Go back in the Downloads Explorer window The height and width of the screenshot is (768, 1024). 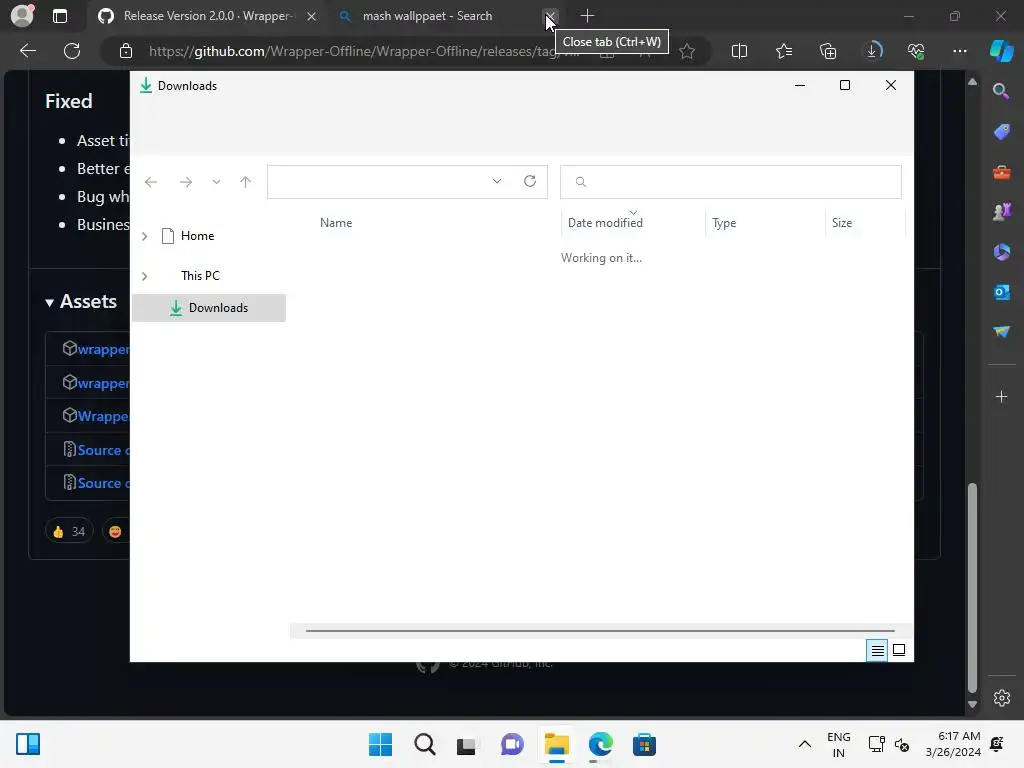coord(151,182)
